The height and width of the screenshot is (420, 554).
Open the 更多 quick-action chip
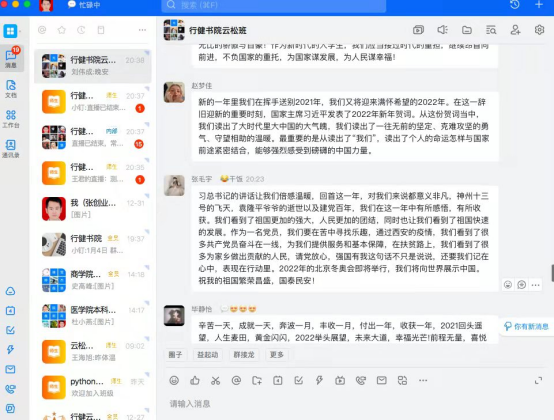(x=277, y=355)
